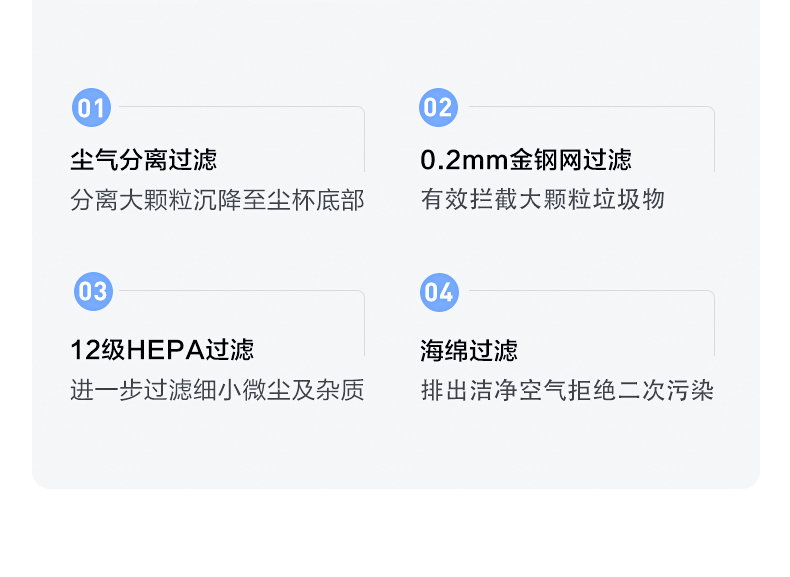Click the white area beneath the gray panel
This screenshot has width=790, height=577.
click(395, 535)
